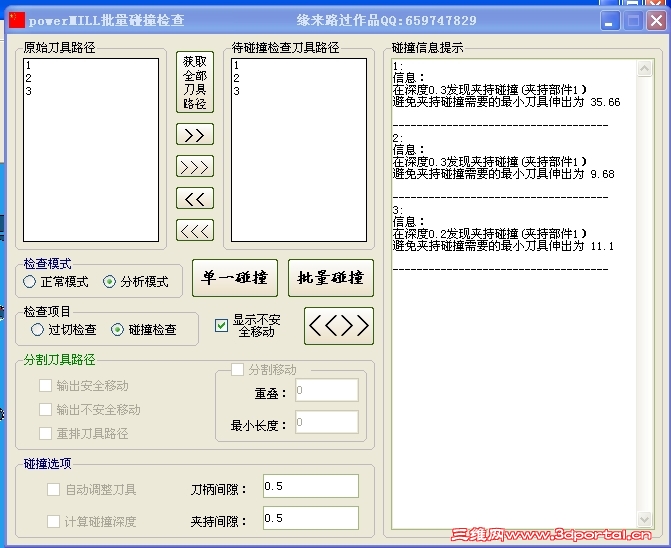This screenshot has height=548, width=671.
Task: Click the collision info scrollbar up arrow
Action: (x=644, y=68)
